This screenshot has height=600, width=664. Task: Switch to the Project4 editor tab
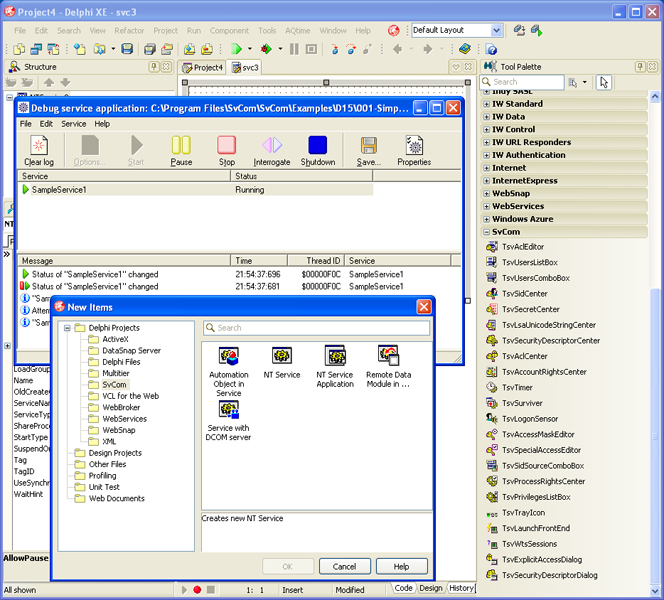[x=202, y=68]
